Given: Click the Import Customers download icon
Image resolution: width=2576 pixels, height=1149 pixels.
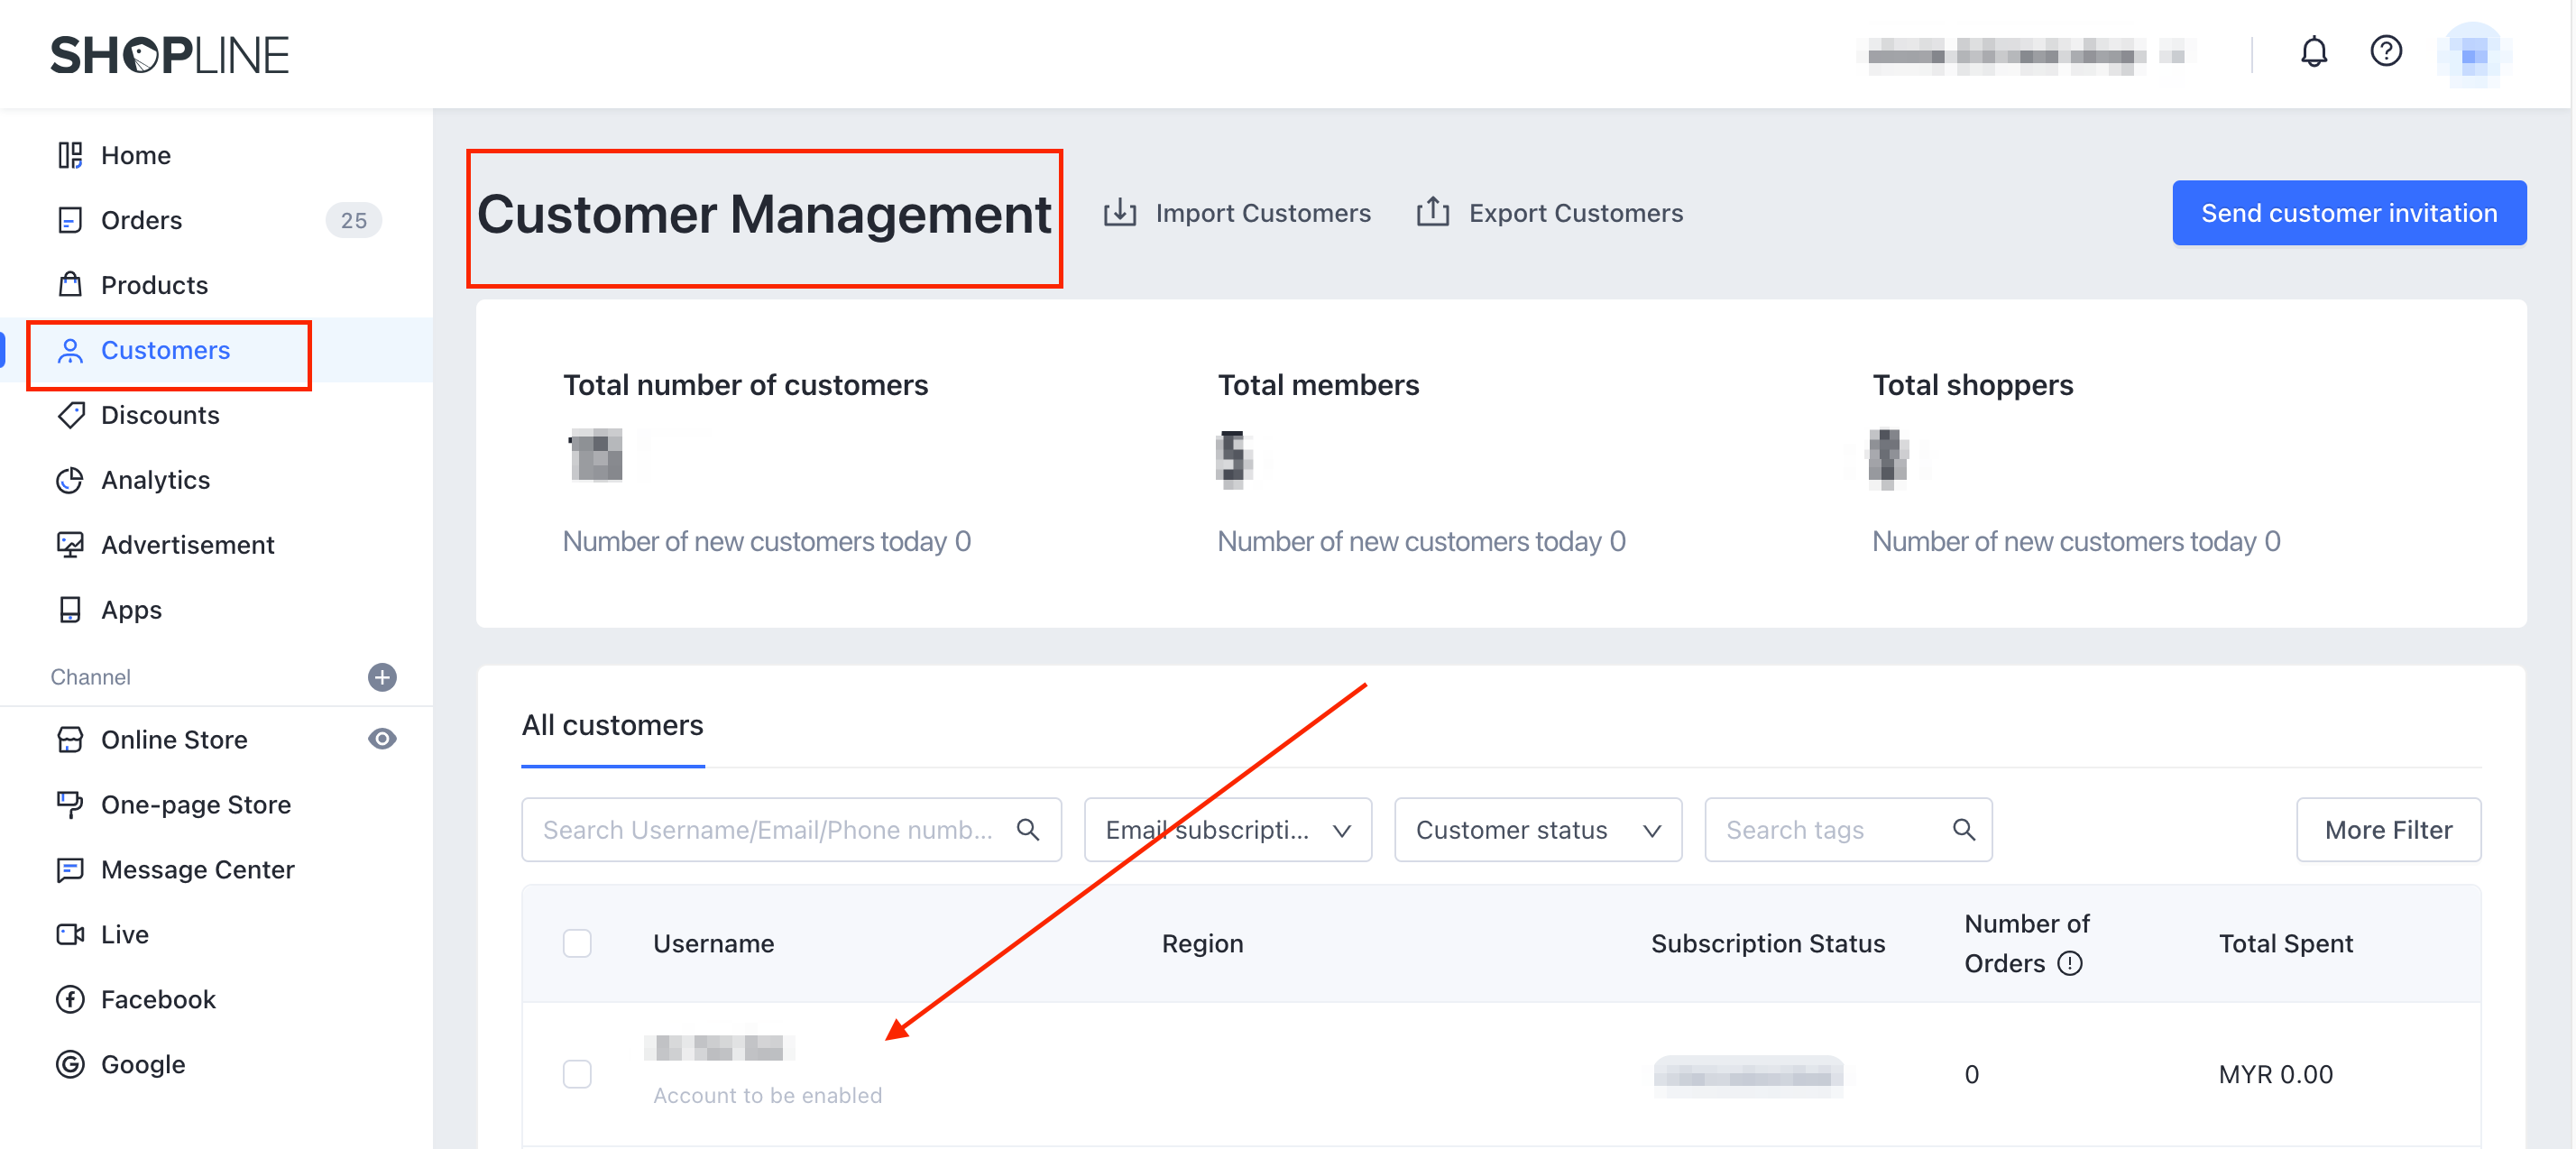Looking at the screenshot, I should pos(1119,213).
